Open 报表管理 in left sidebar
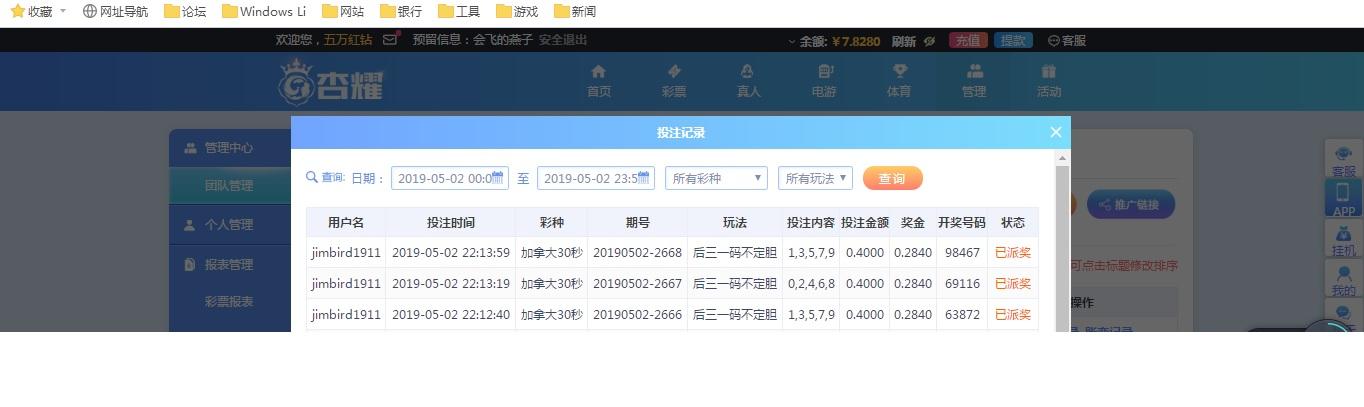This screenshot has height=407, width=1364. click(x=229, y=265)
